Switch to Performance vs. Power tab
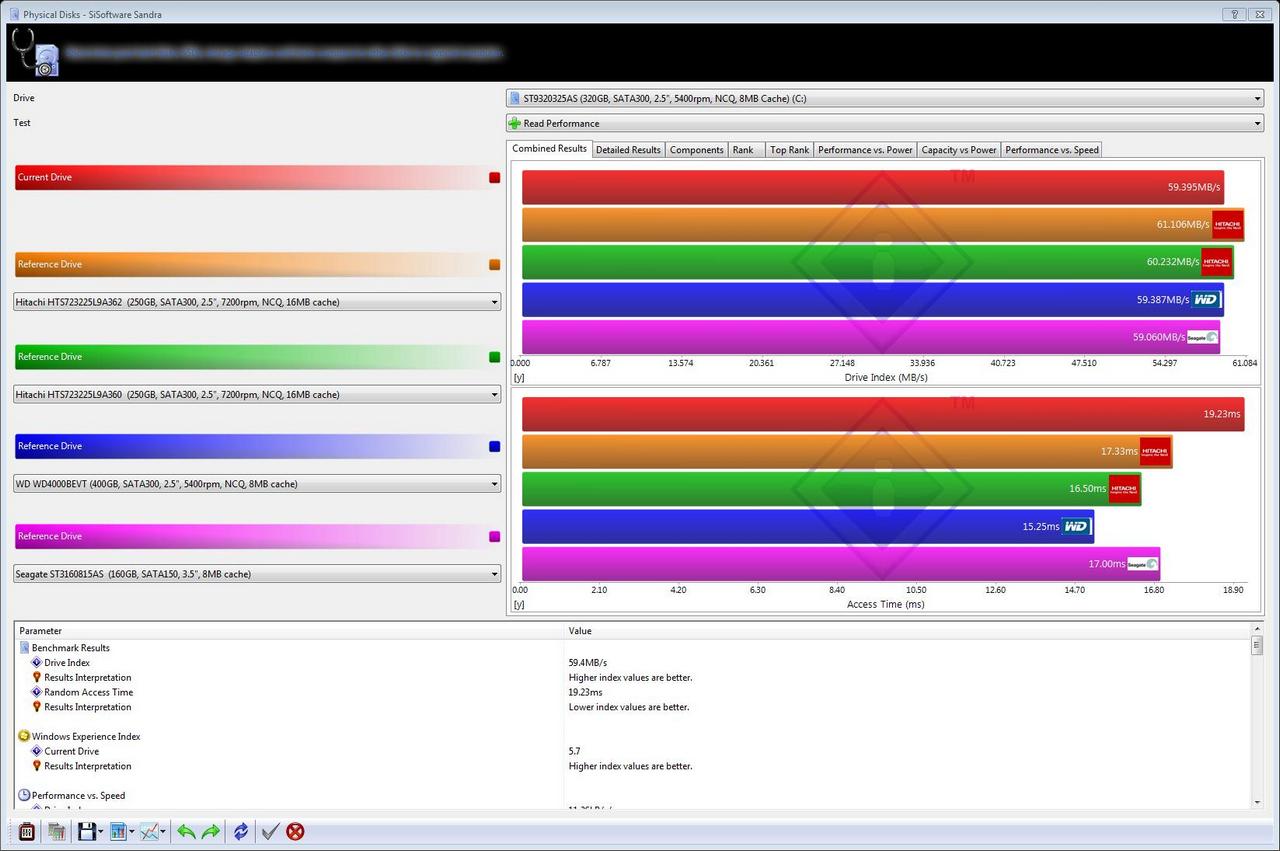 click(865, 150)
